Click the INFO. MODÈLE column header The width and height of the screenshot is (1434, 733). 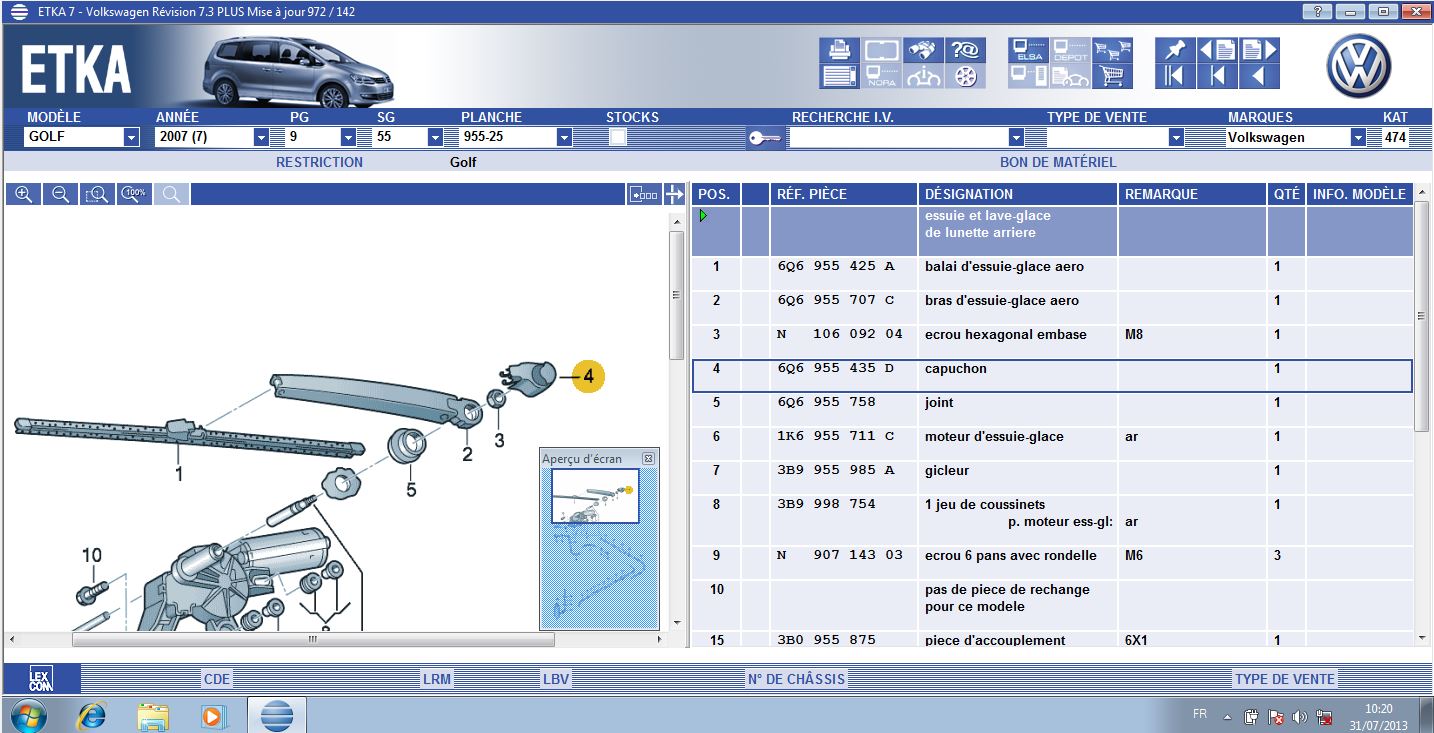pos(1360,194)
